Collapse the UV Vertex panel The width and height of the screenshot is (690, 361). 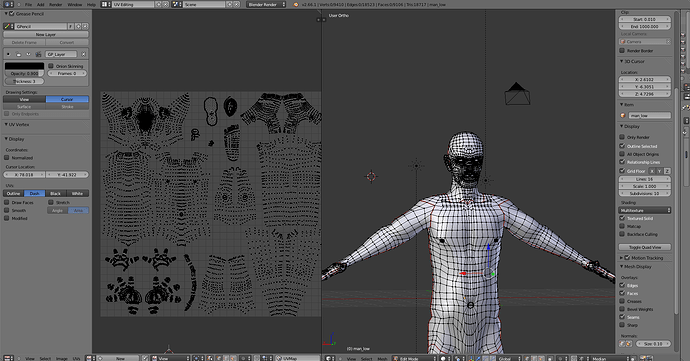6,125
